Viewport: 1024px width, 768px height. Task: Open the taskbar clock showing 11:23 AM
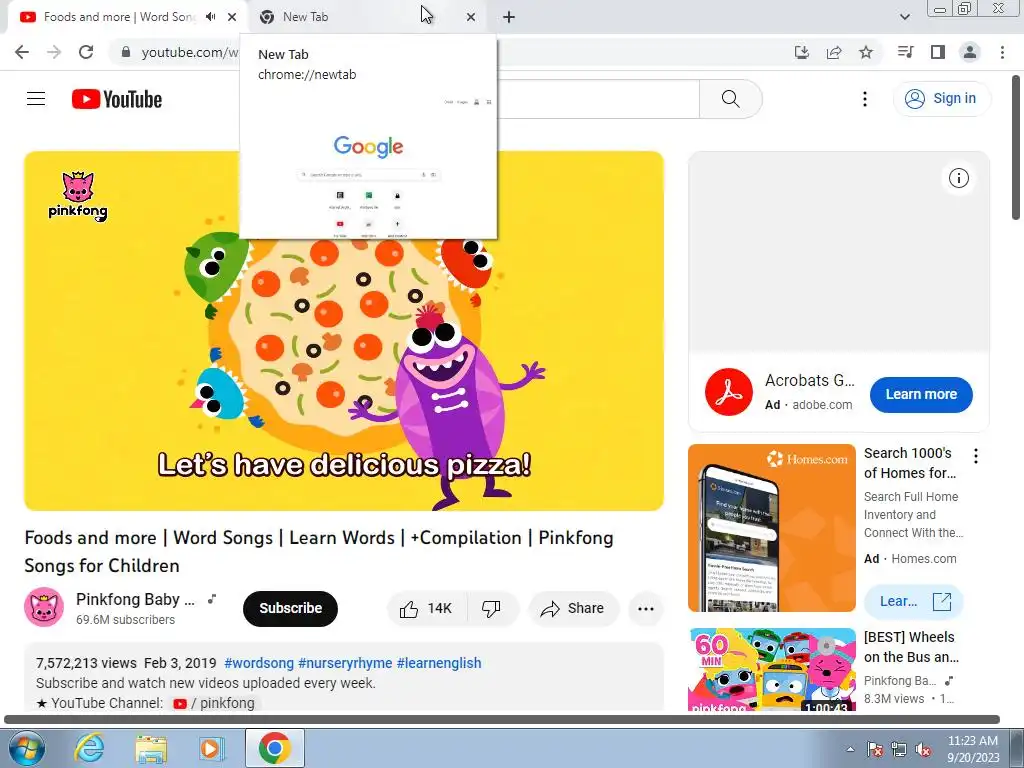pyautogui.click(x=973, y=749)
